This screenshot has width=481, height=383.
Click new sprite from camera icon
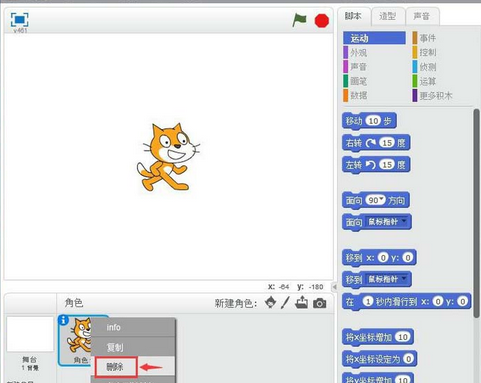[320, 303]
